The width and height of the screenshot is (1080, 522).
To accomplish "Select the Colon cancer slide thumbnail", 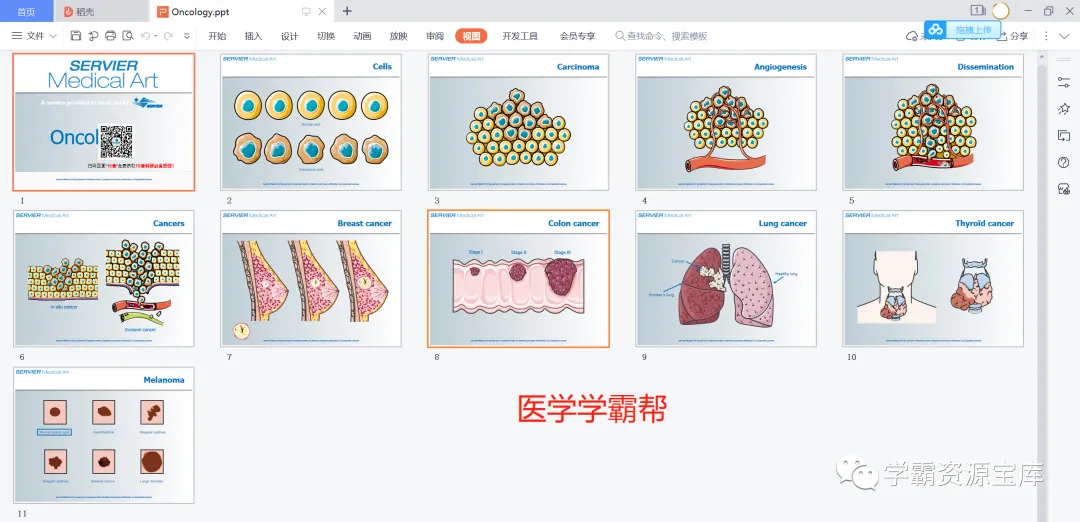I will pos(519,278).
